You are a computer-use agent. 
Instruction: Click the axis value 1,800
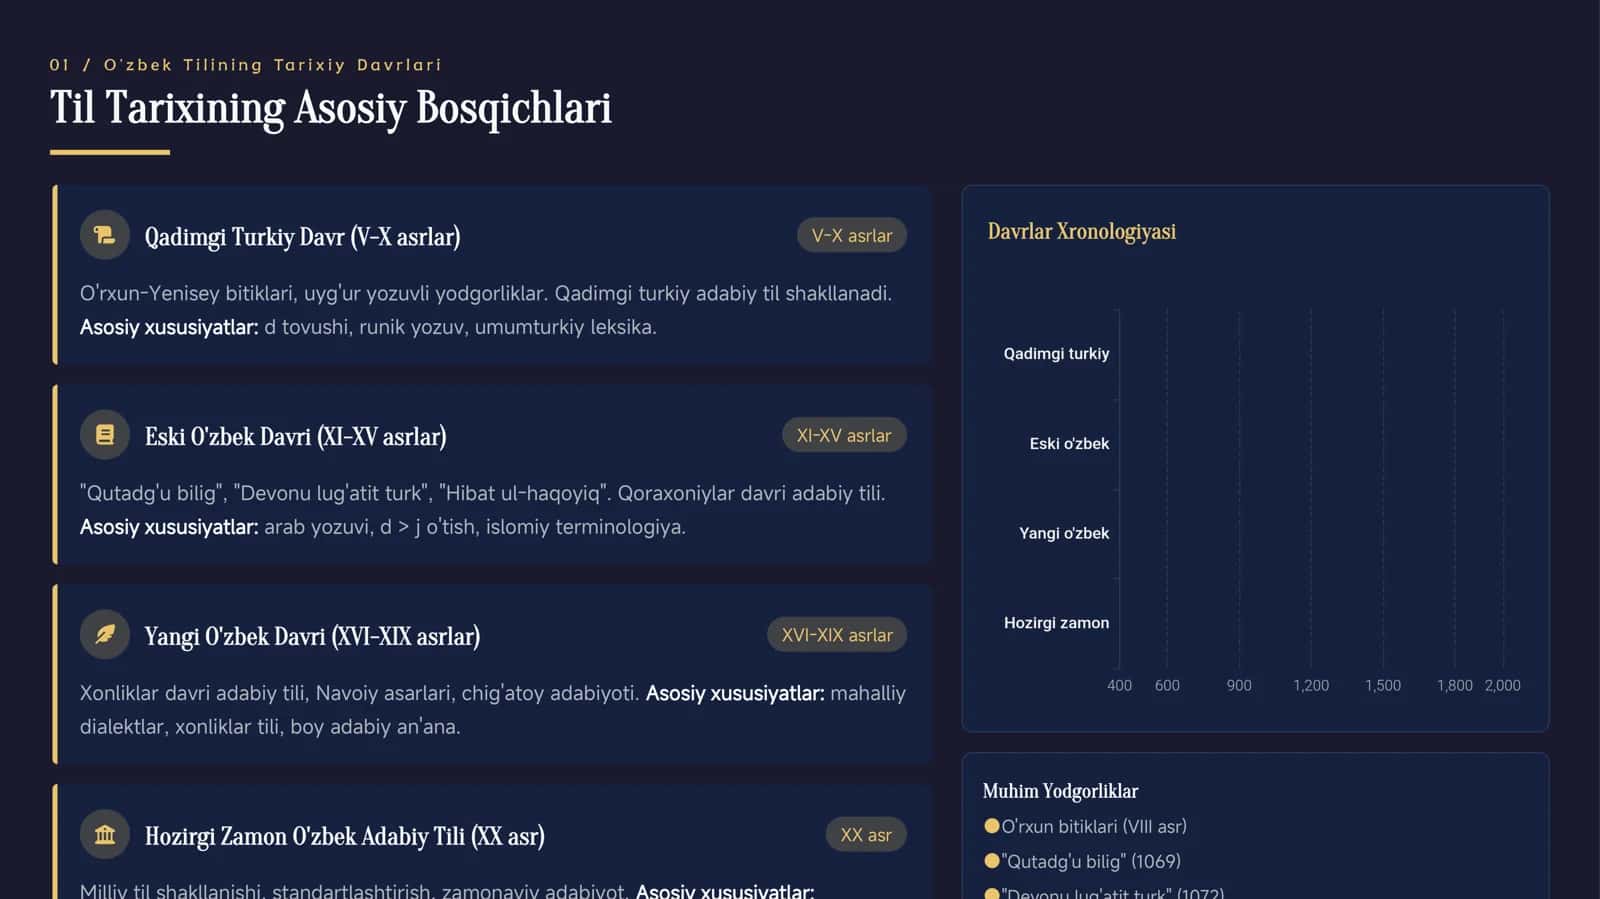1455,686
